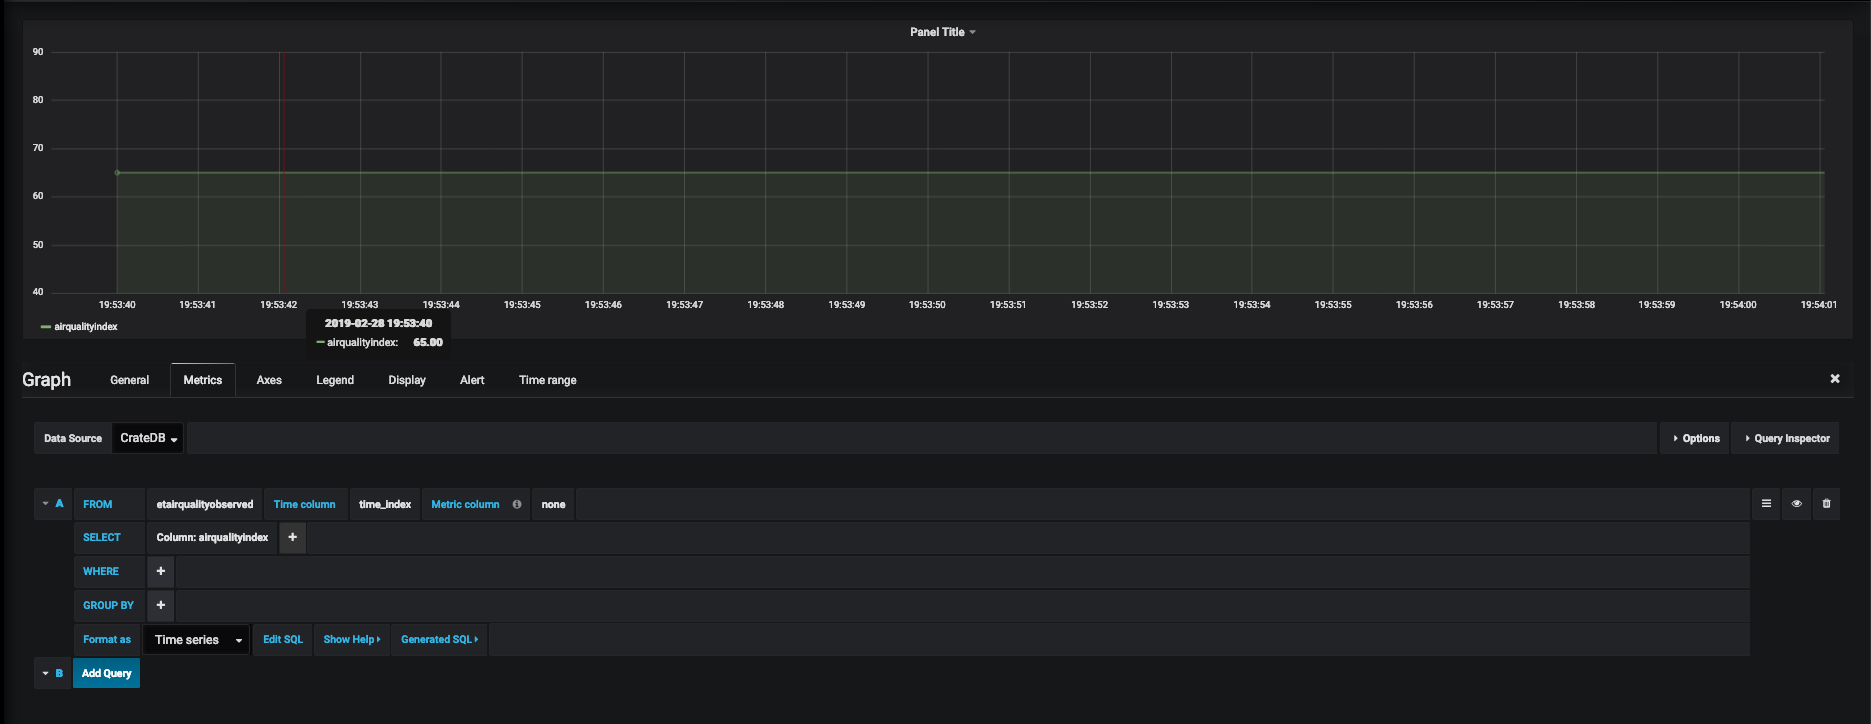This screenshot has height=724, width=1871.
Task: Edit the Column: airqualityindex select segment
Action: (x=212, y=538)
